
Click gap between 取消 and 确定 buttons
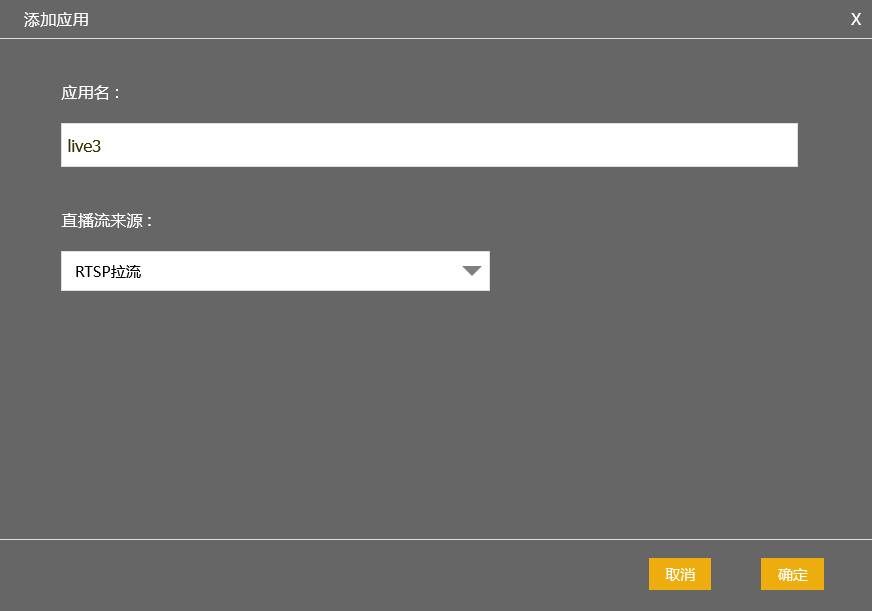pos(736,574)
